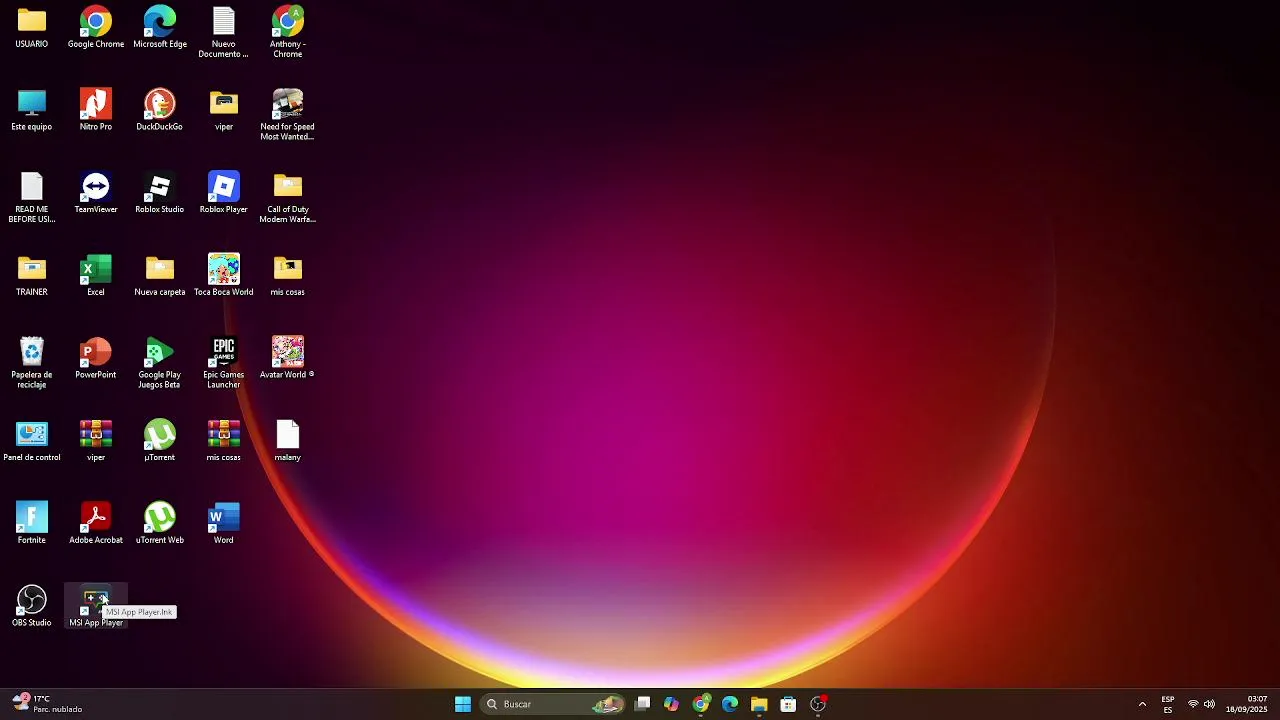The height and width of the screenshot is (720, 1280).
Task: Select the Call of Duty Modern Warfare folder
Action: (x=288, y=198)
